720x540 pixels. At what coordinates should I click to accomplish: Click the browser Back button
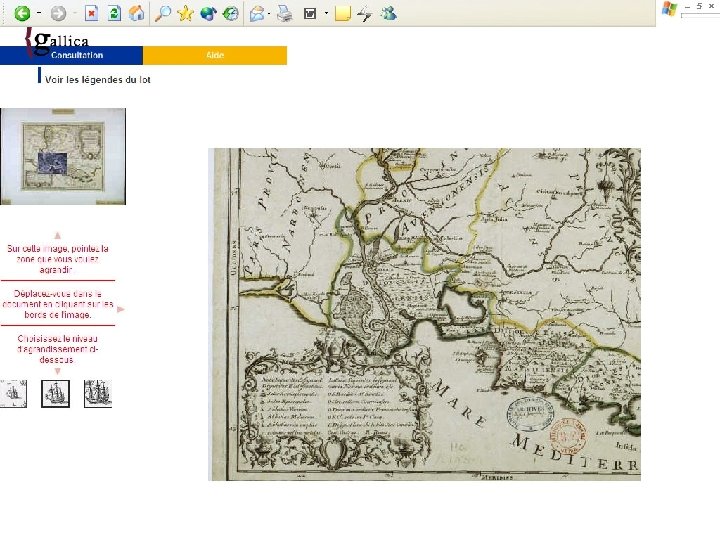[21, 14]
